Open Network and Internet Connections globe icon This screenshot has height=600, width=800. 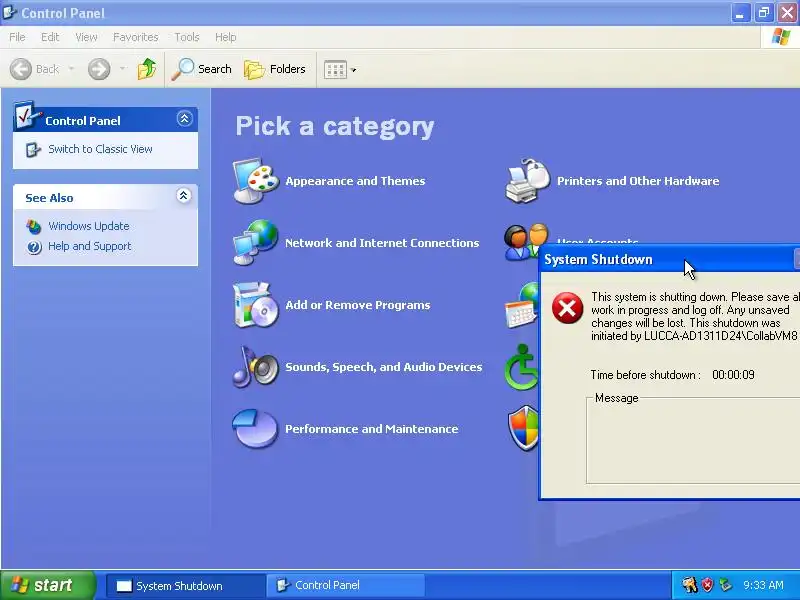[256, 242]
